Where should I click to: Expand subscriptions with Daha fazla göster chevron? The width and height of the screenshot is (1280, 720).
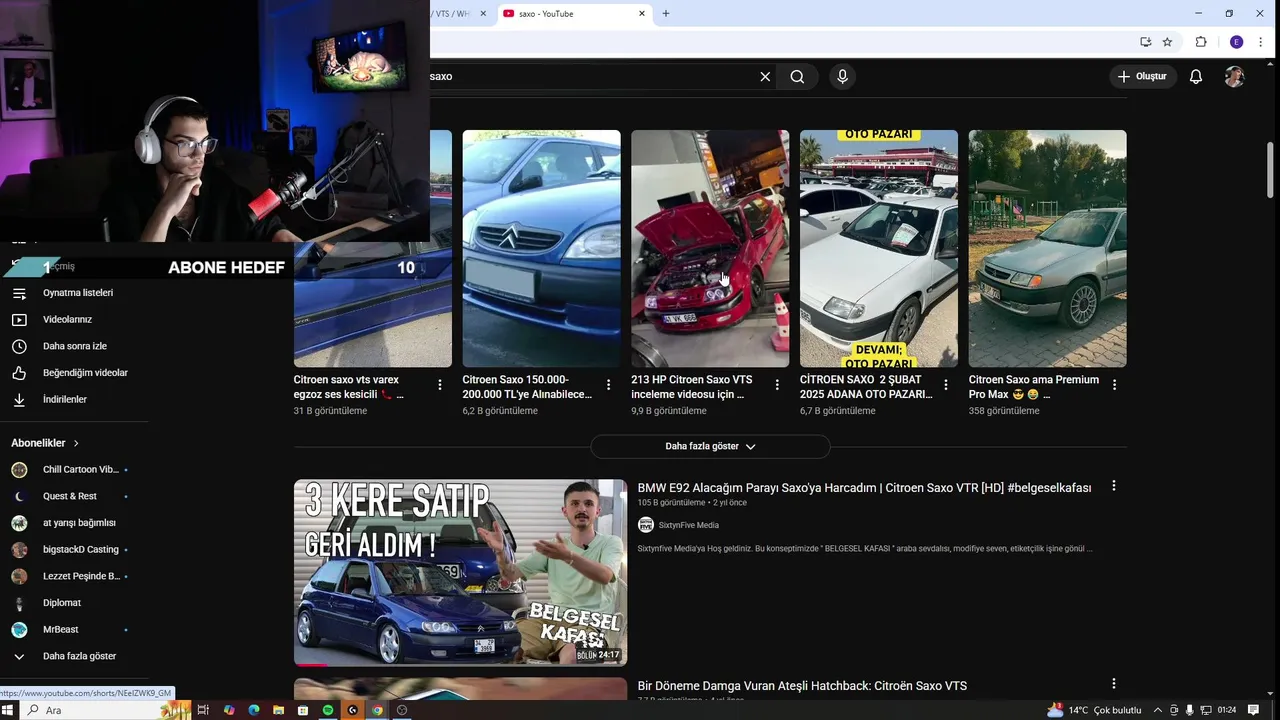[x=19, y=656]
